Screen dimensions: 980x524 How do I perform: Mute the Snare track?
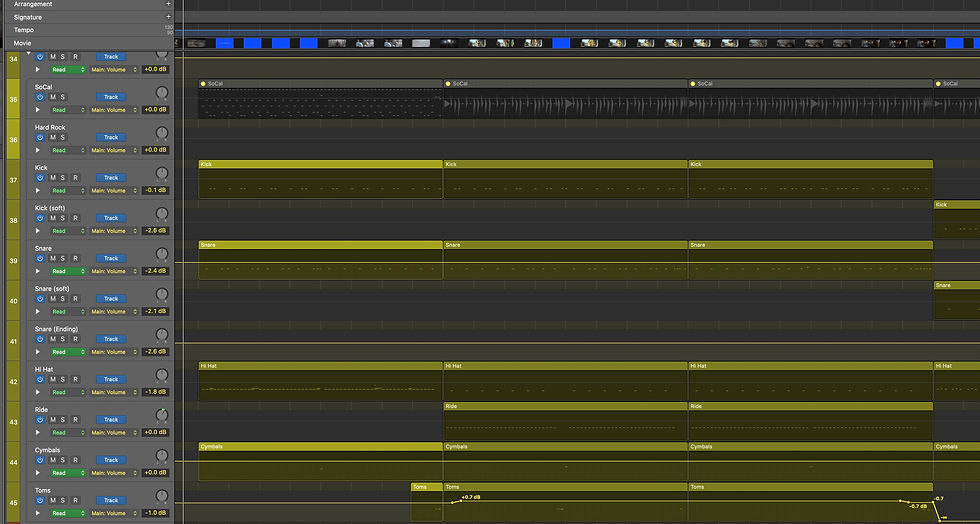point(52,258)
